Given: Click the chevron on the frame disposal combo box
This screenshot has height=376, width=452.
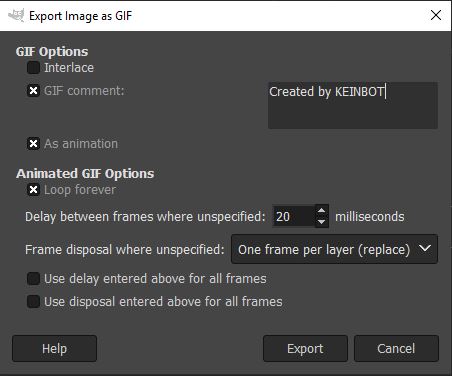Looking at the screenshot, I should click(x=425, y=249).
